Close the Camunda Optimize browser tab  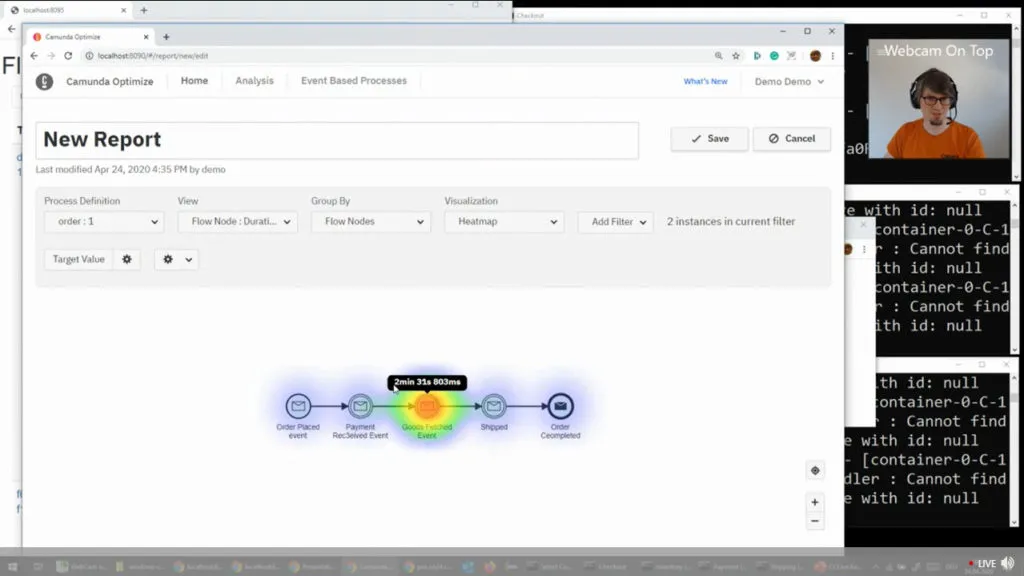pyautogui.click(x=146, y=37)
